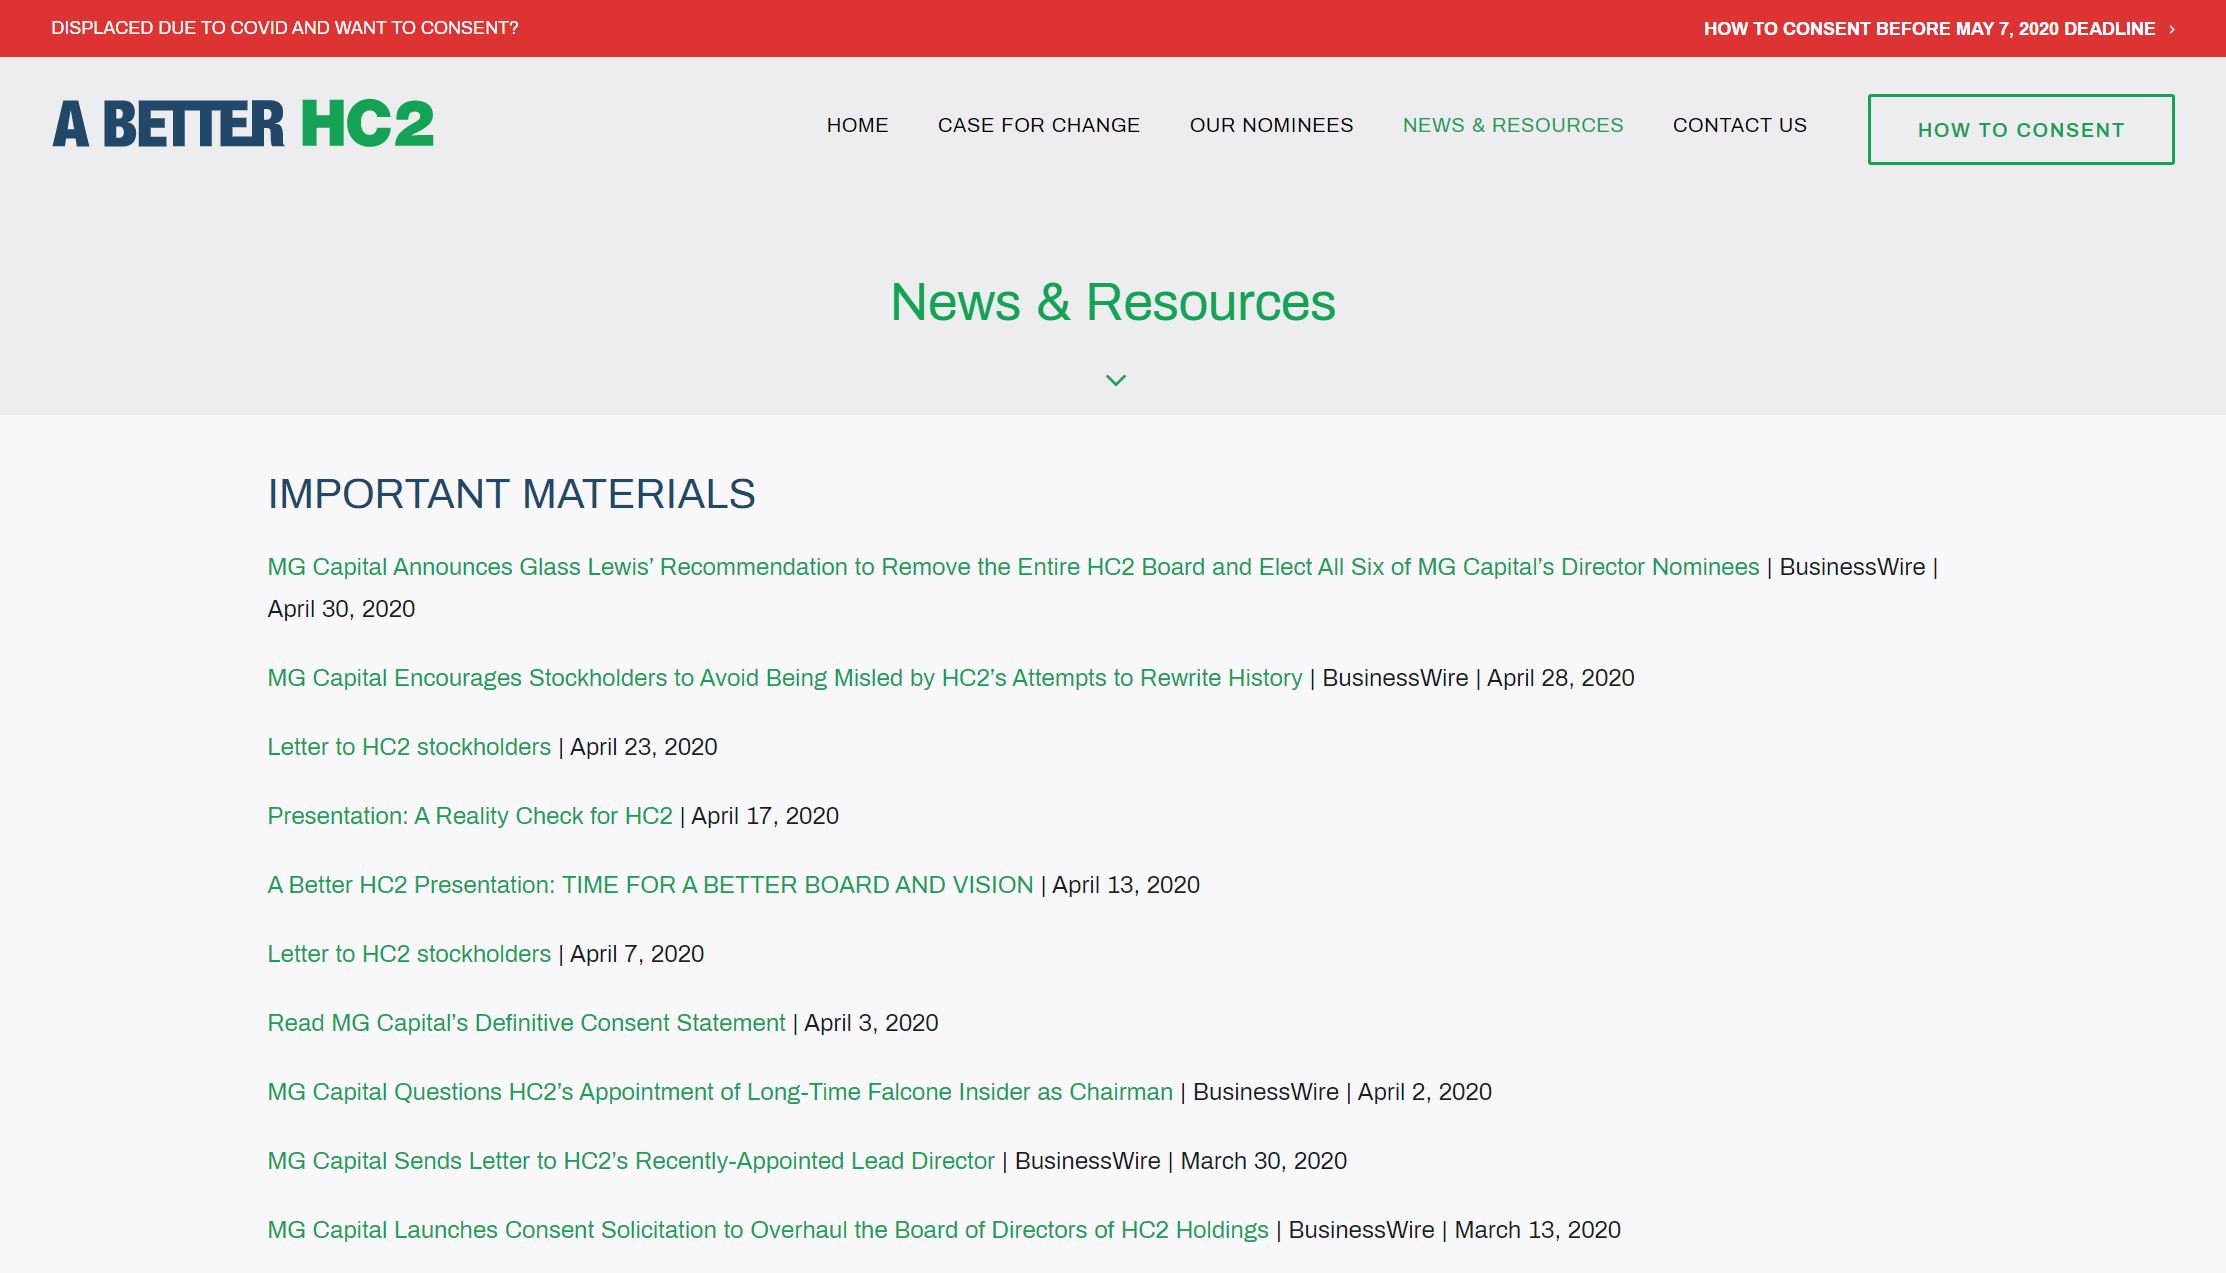Click the down chevron below News & Resources
This screenshot has width=2226, height=1273.
(x=1115, y=380)
